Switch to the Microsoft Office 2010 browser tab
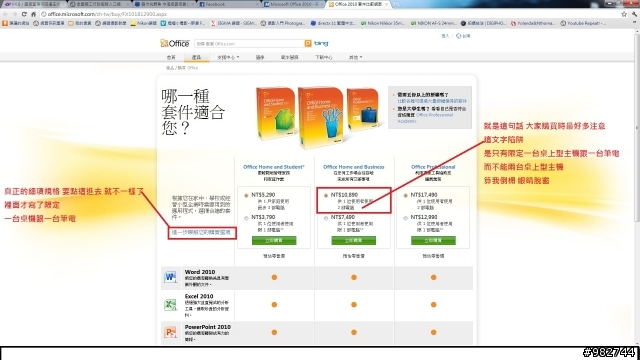640x360 pixels. 294,4
